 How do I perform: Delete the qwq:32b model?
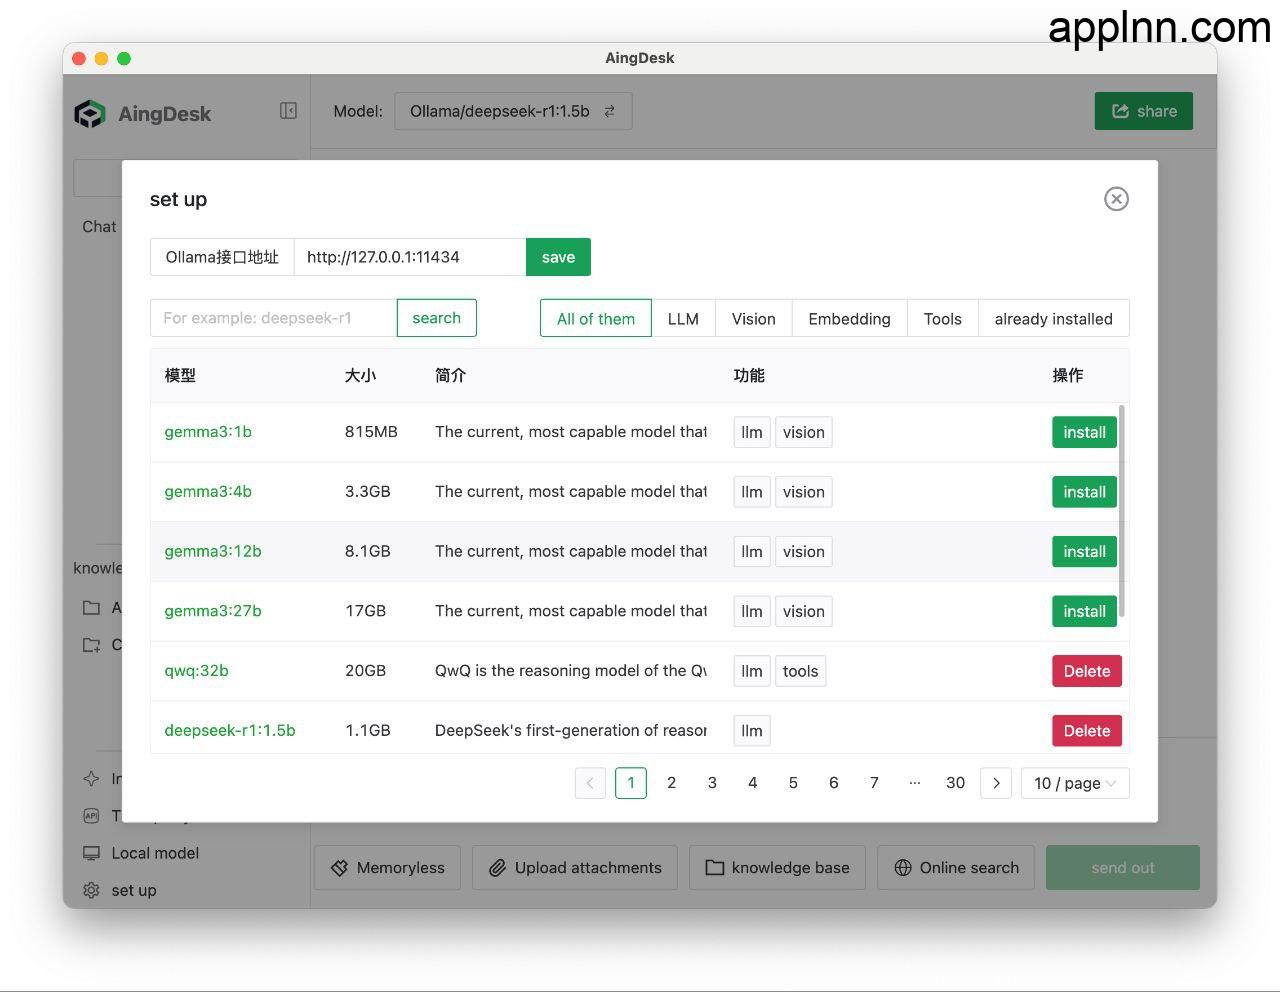point(1087,671)
